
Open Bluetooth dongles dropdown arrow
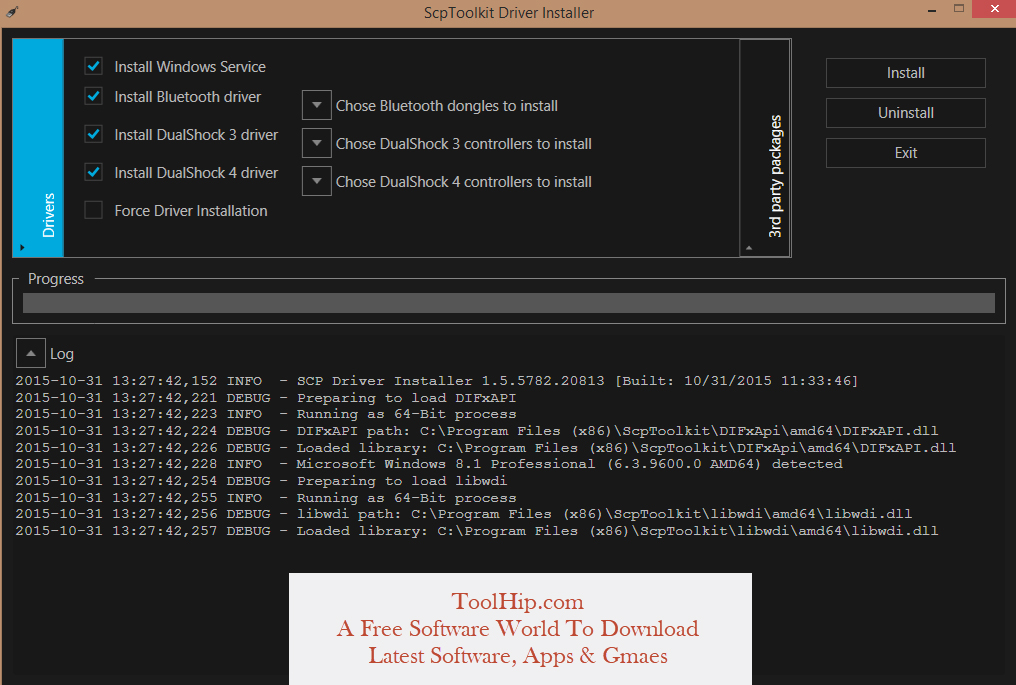pos(317,105)
